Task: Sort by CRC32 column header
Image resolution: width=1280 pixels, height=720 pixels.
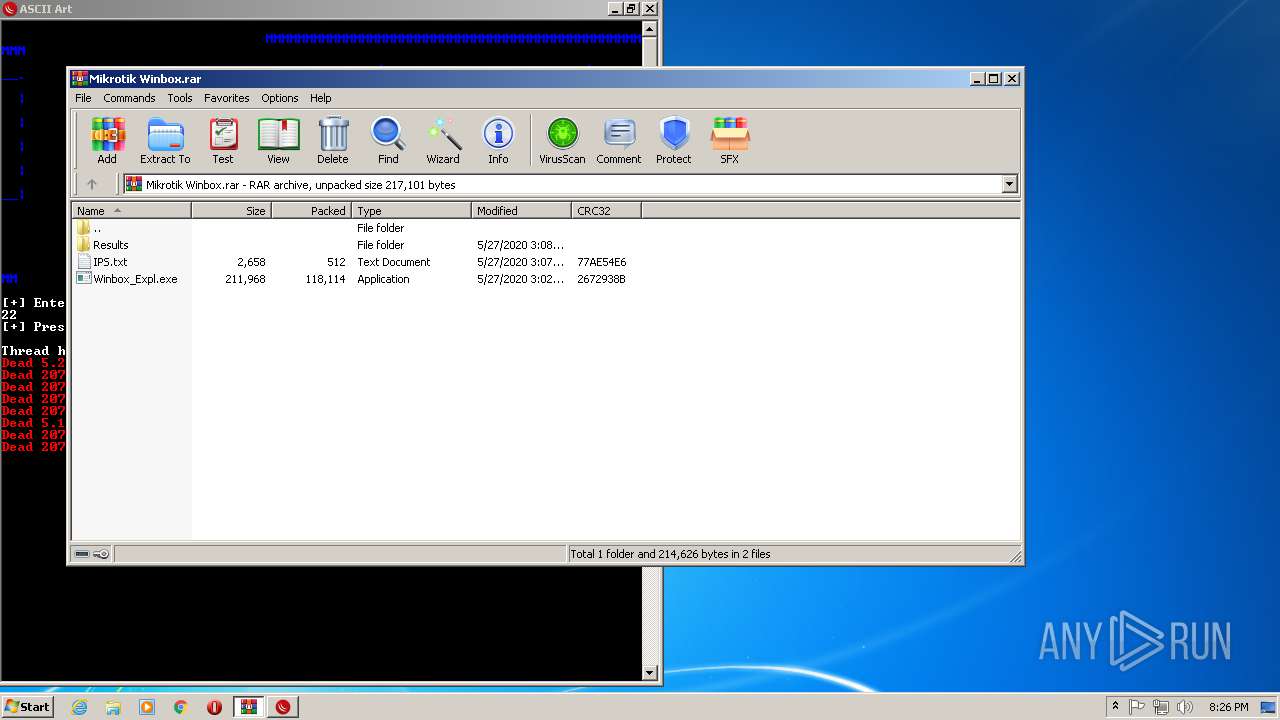Action: (x=606, y=211)
